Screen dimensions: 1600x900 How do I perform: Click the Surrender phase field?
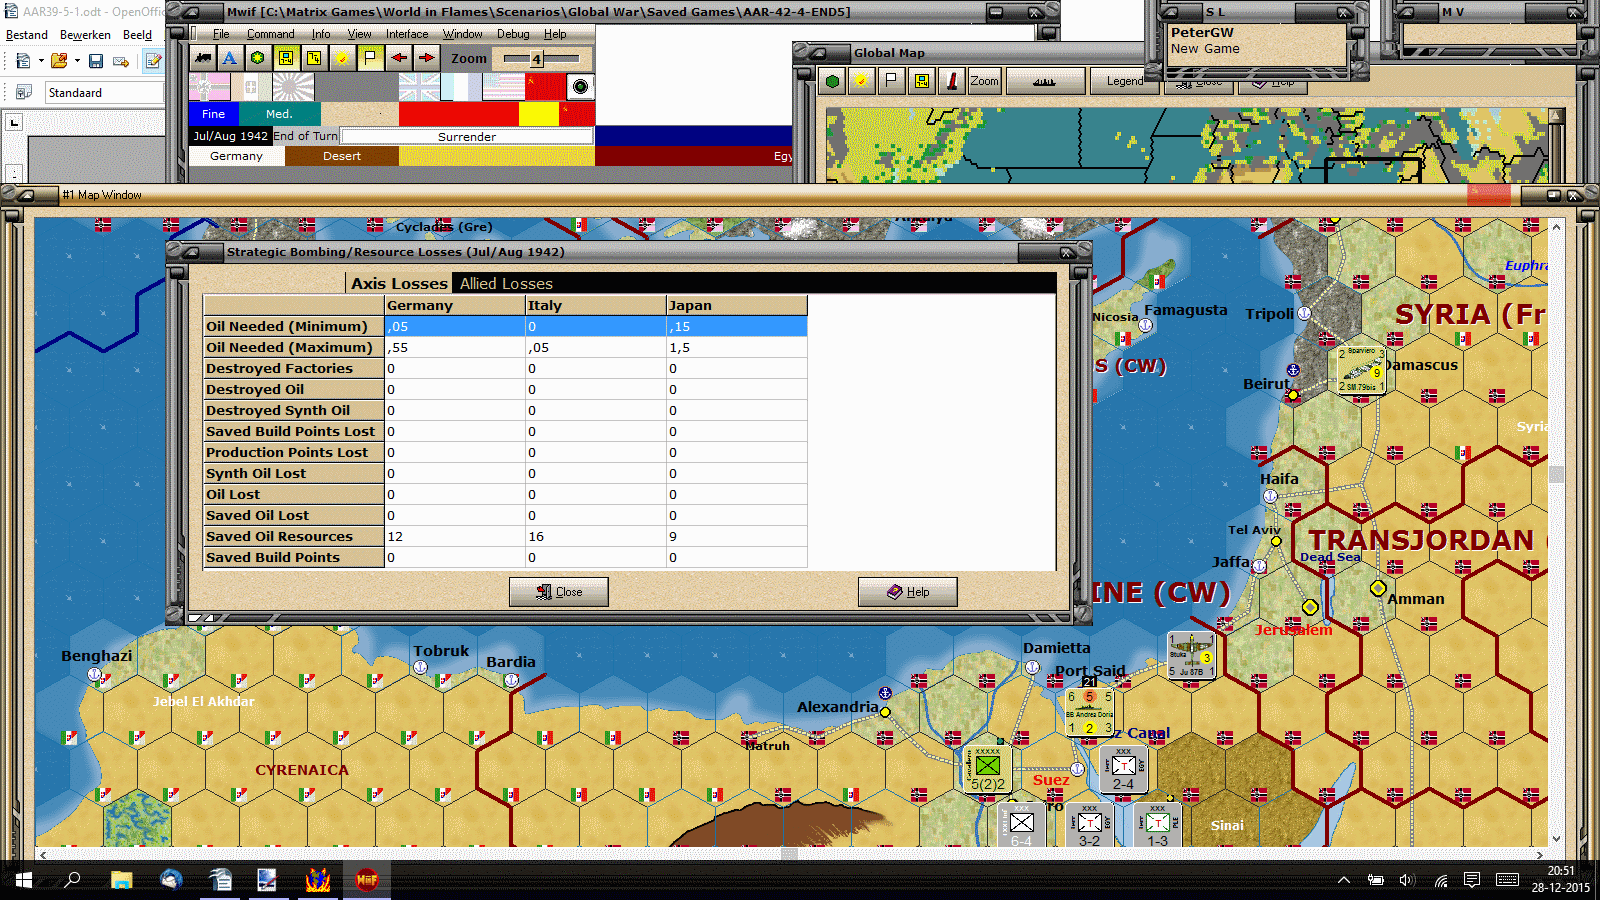click(467, 136)
